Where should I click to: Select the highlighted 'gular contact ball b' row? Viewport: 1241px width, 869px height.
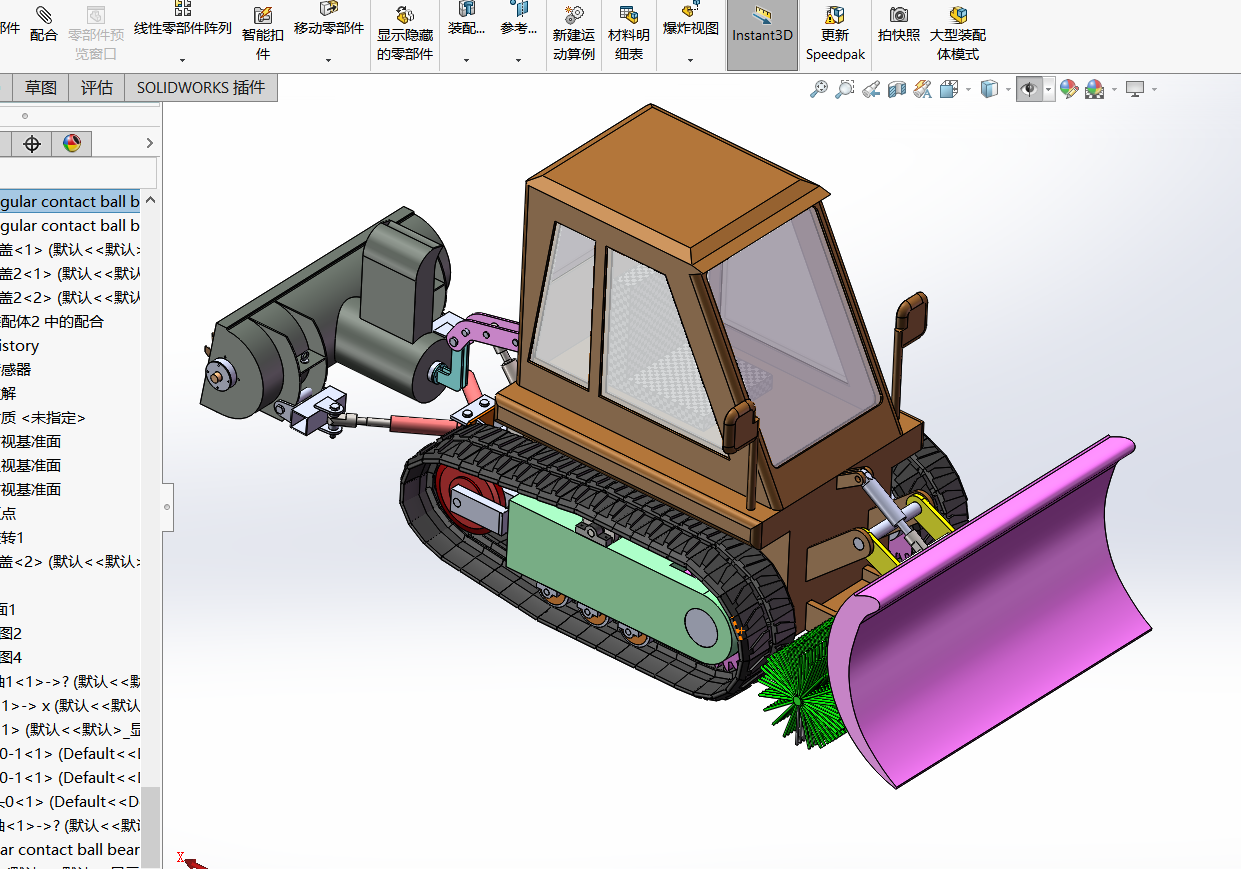coord(70,202)
